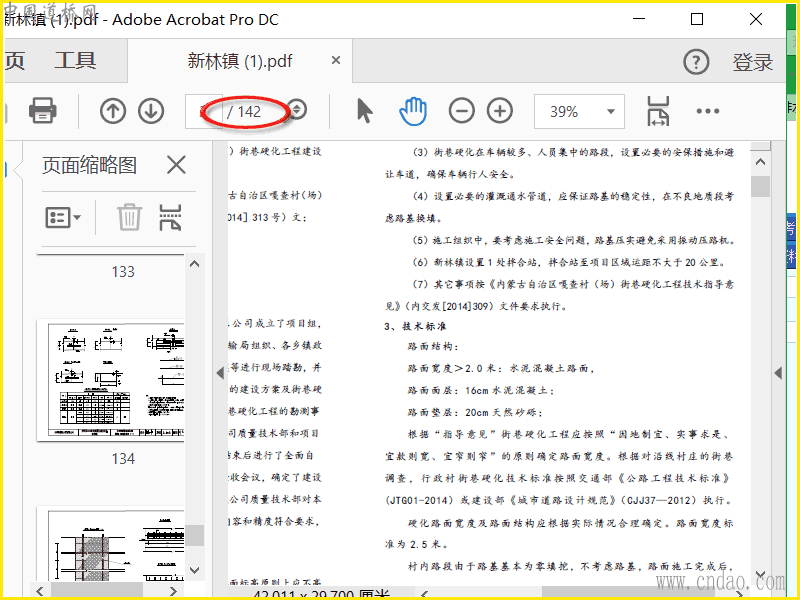Delete selected page with trash icon
This screenshot has height=600, width=800.
click(x=129, y=217)
